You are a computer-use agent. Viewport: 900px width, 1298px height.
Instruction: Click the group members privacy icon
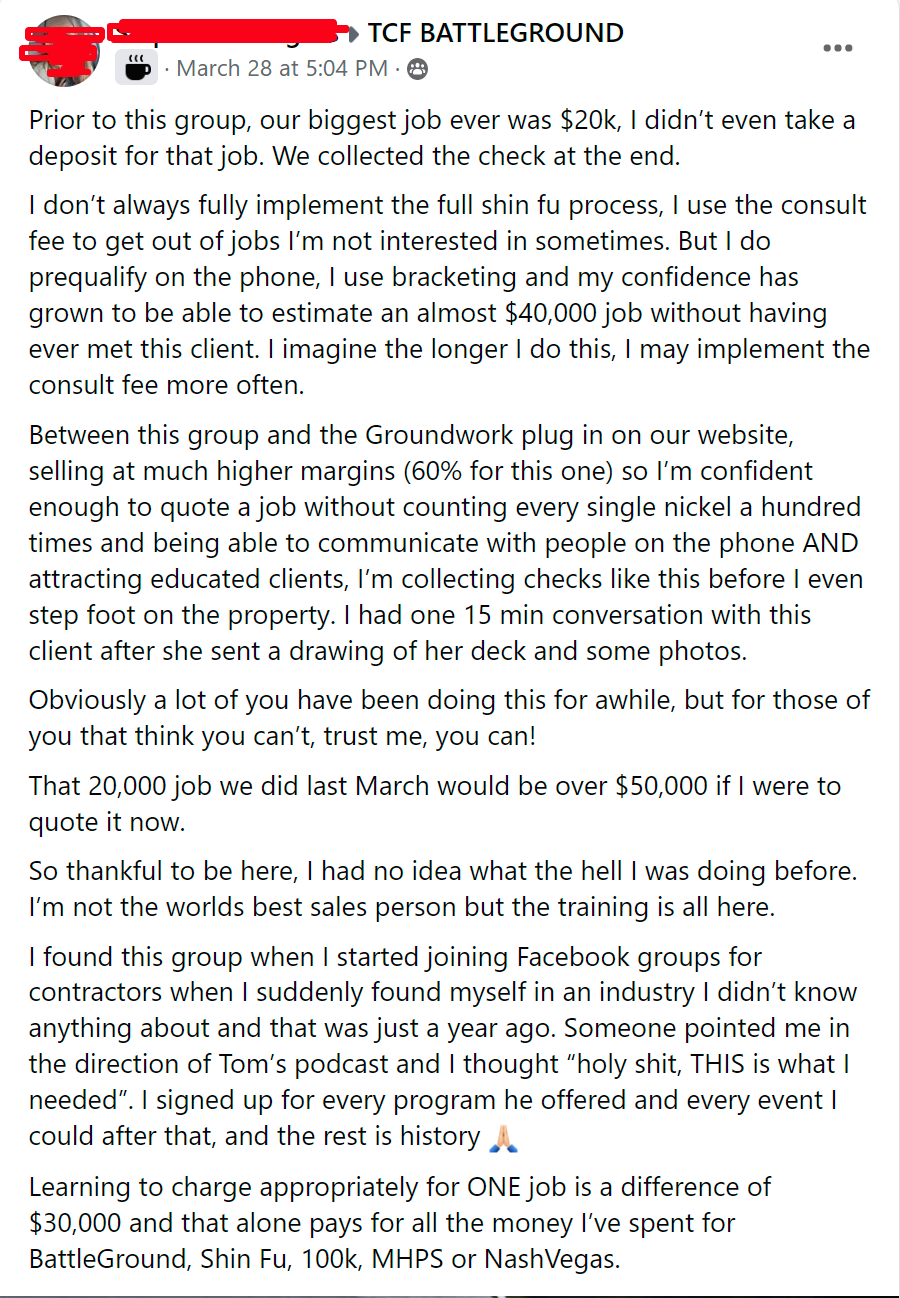coord(417,69)
